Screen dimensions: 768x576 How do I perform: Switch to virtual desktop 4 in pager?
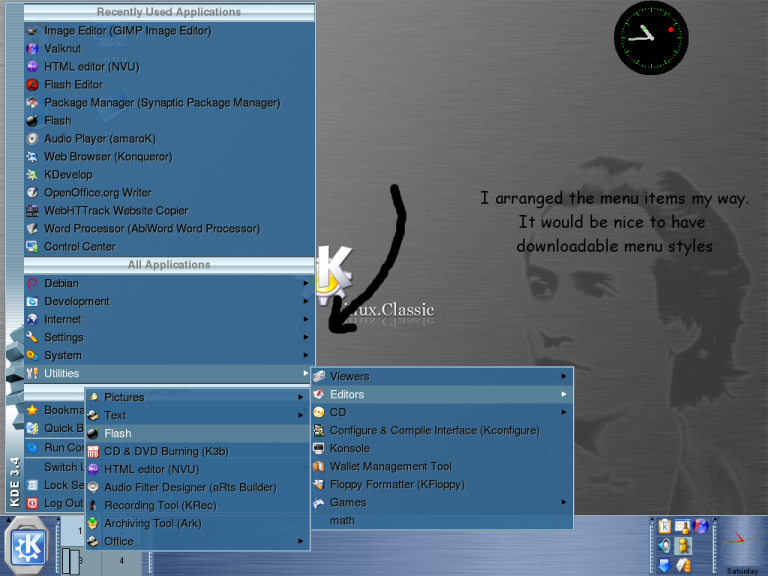point(121,561)
